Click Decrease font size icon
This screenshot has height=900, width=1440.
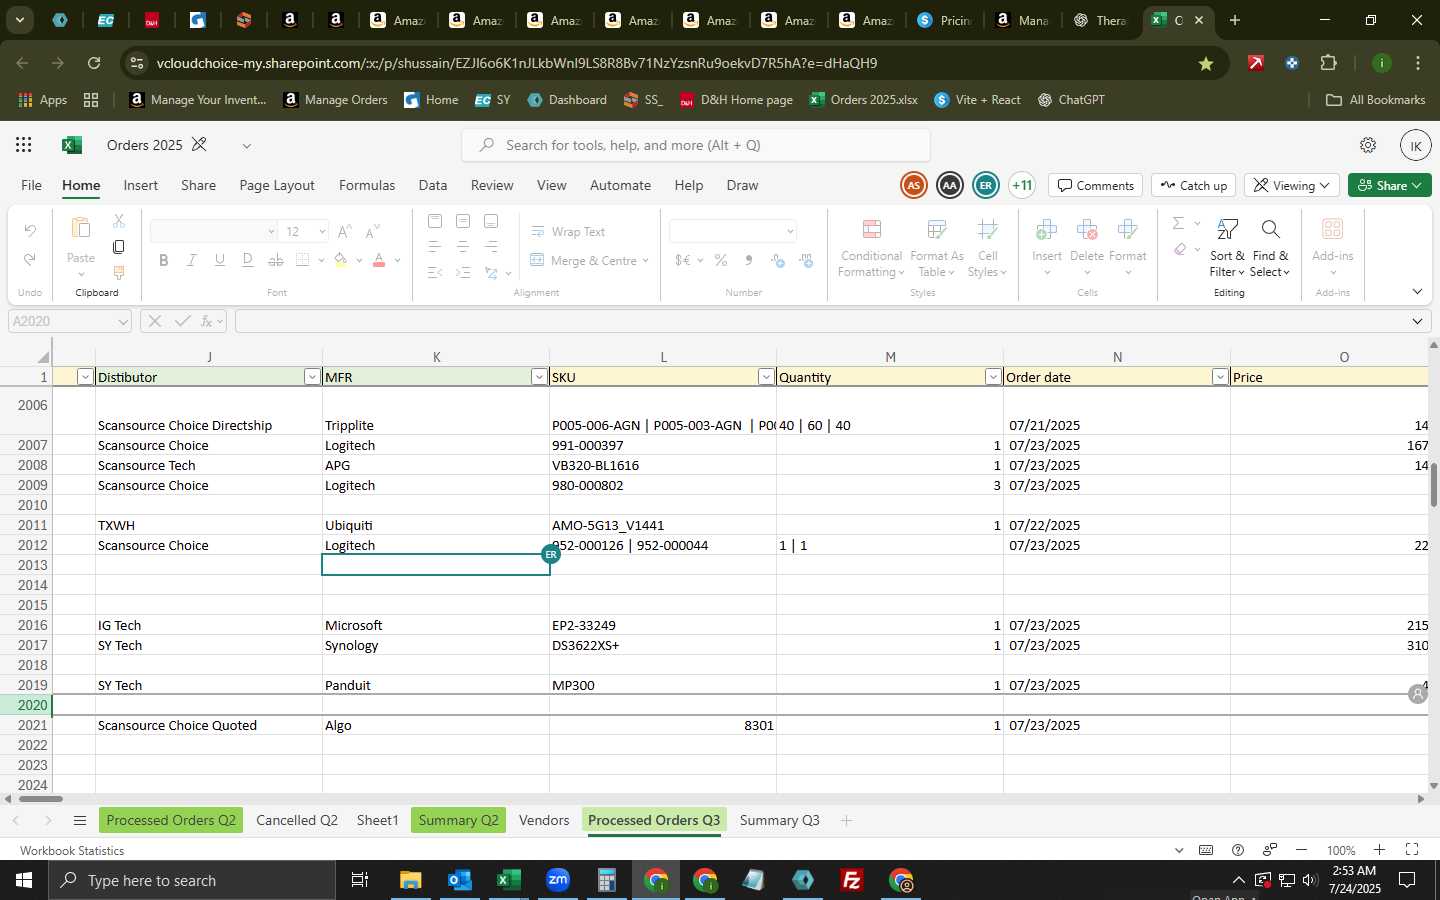[x=372, y=231]
